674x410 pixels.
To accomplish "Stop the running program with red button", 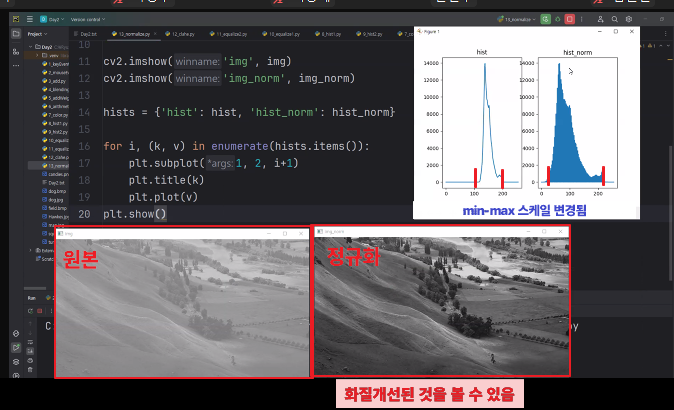I will click(x=570, y=19).
